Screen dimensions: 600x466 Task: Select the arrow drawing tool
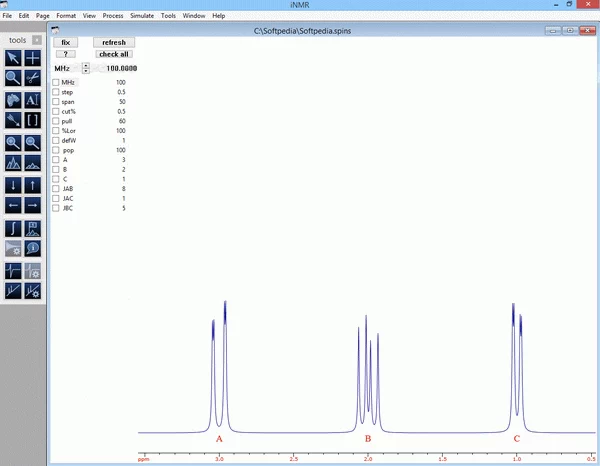pos(13,120)
